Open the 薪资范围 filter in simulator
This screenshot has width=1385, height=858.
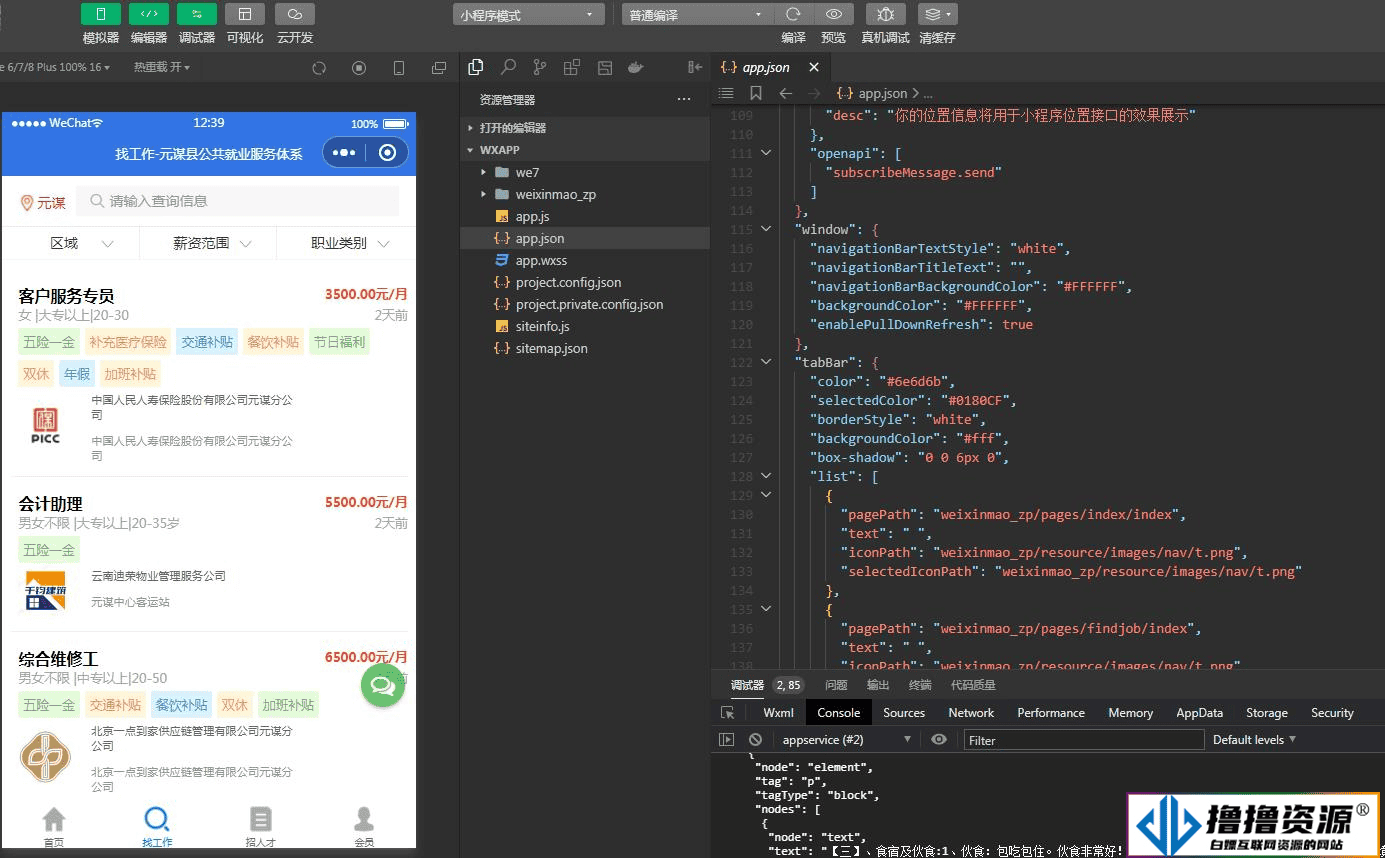211,243
